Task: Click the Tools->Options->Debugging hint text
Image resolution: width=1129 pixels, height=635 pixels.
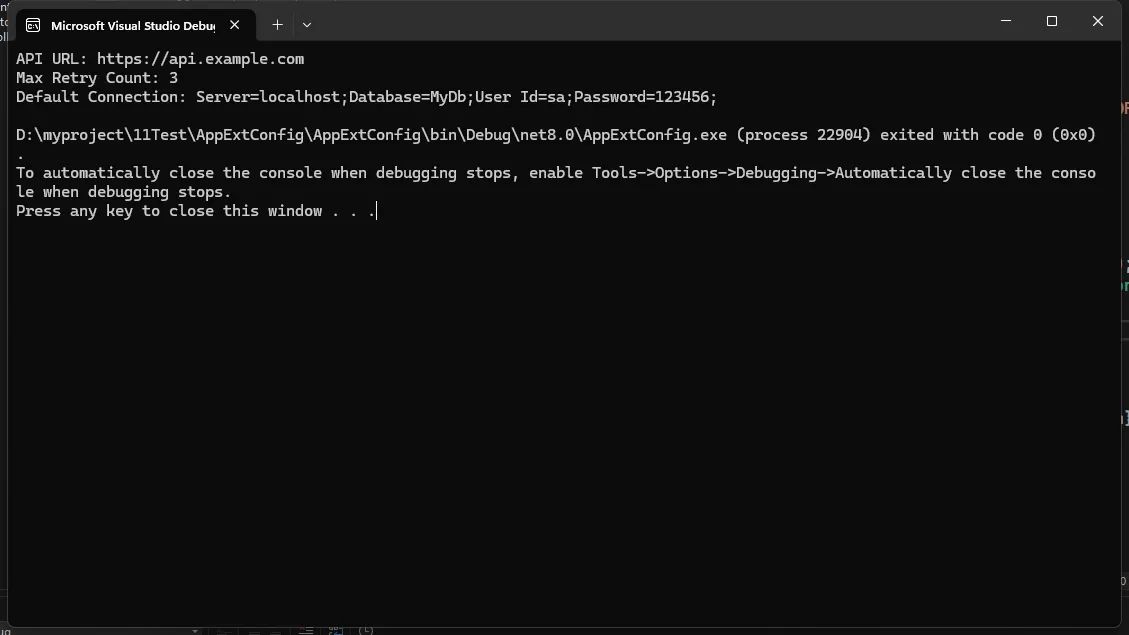Action: (x=709, y=173)
